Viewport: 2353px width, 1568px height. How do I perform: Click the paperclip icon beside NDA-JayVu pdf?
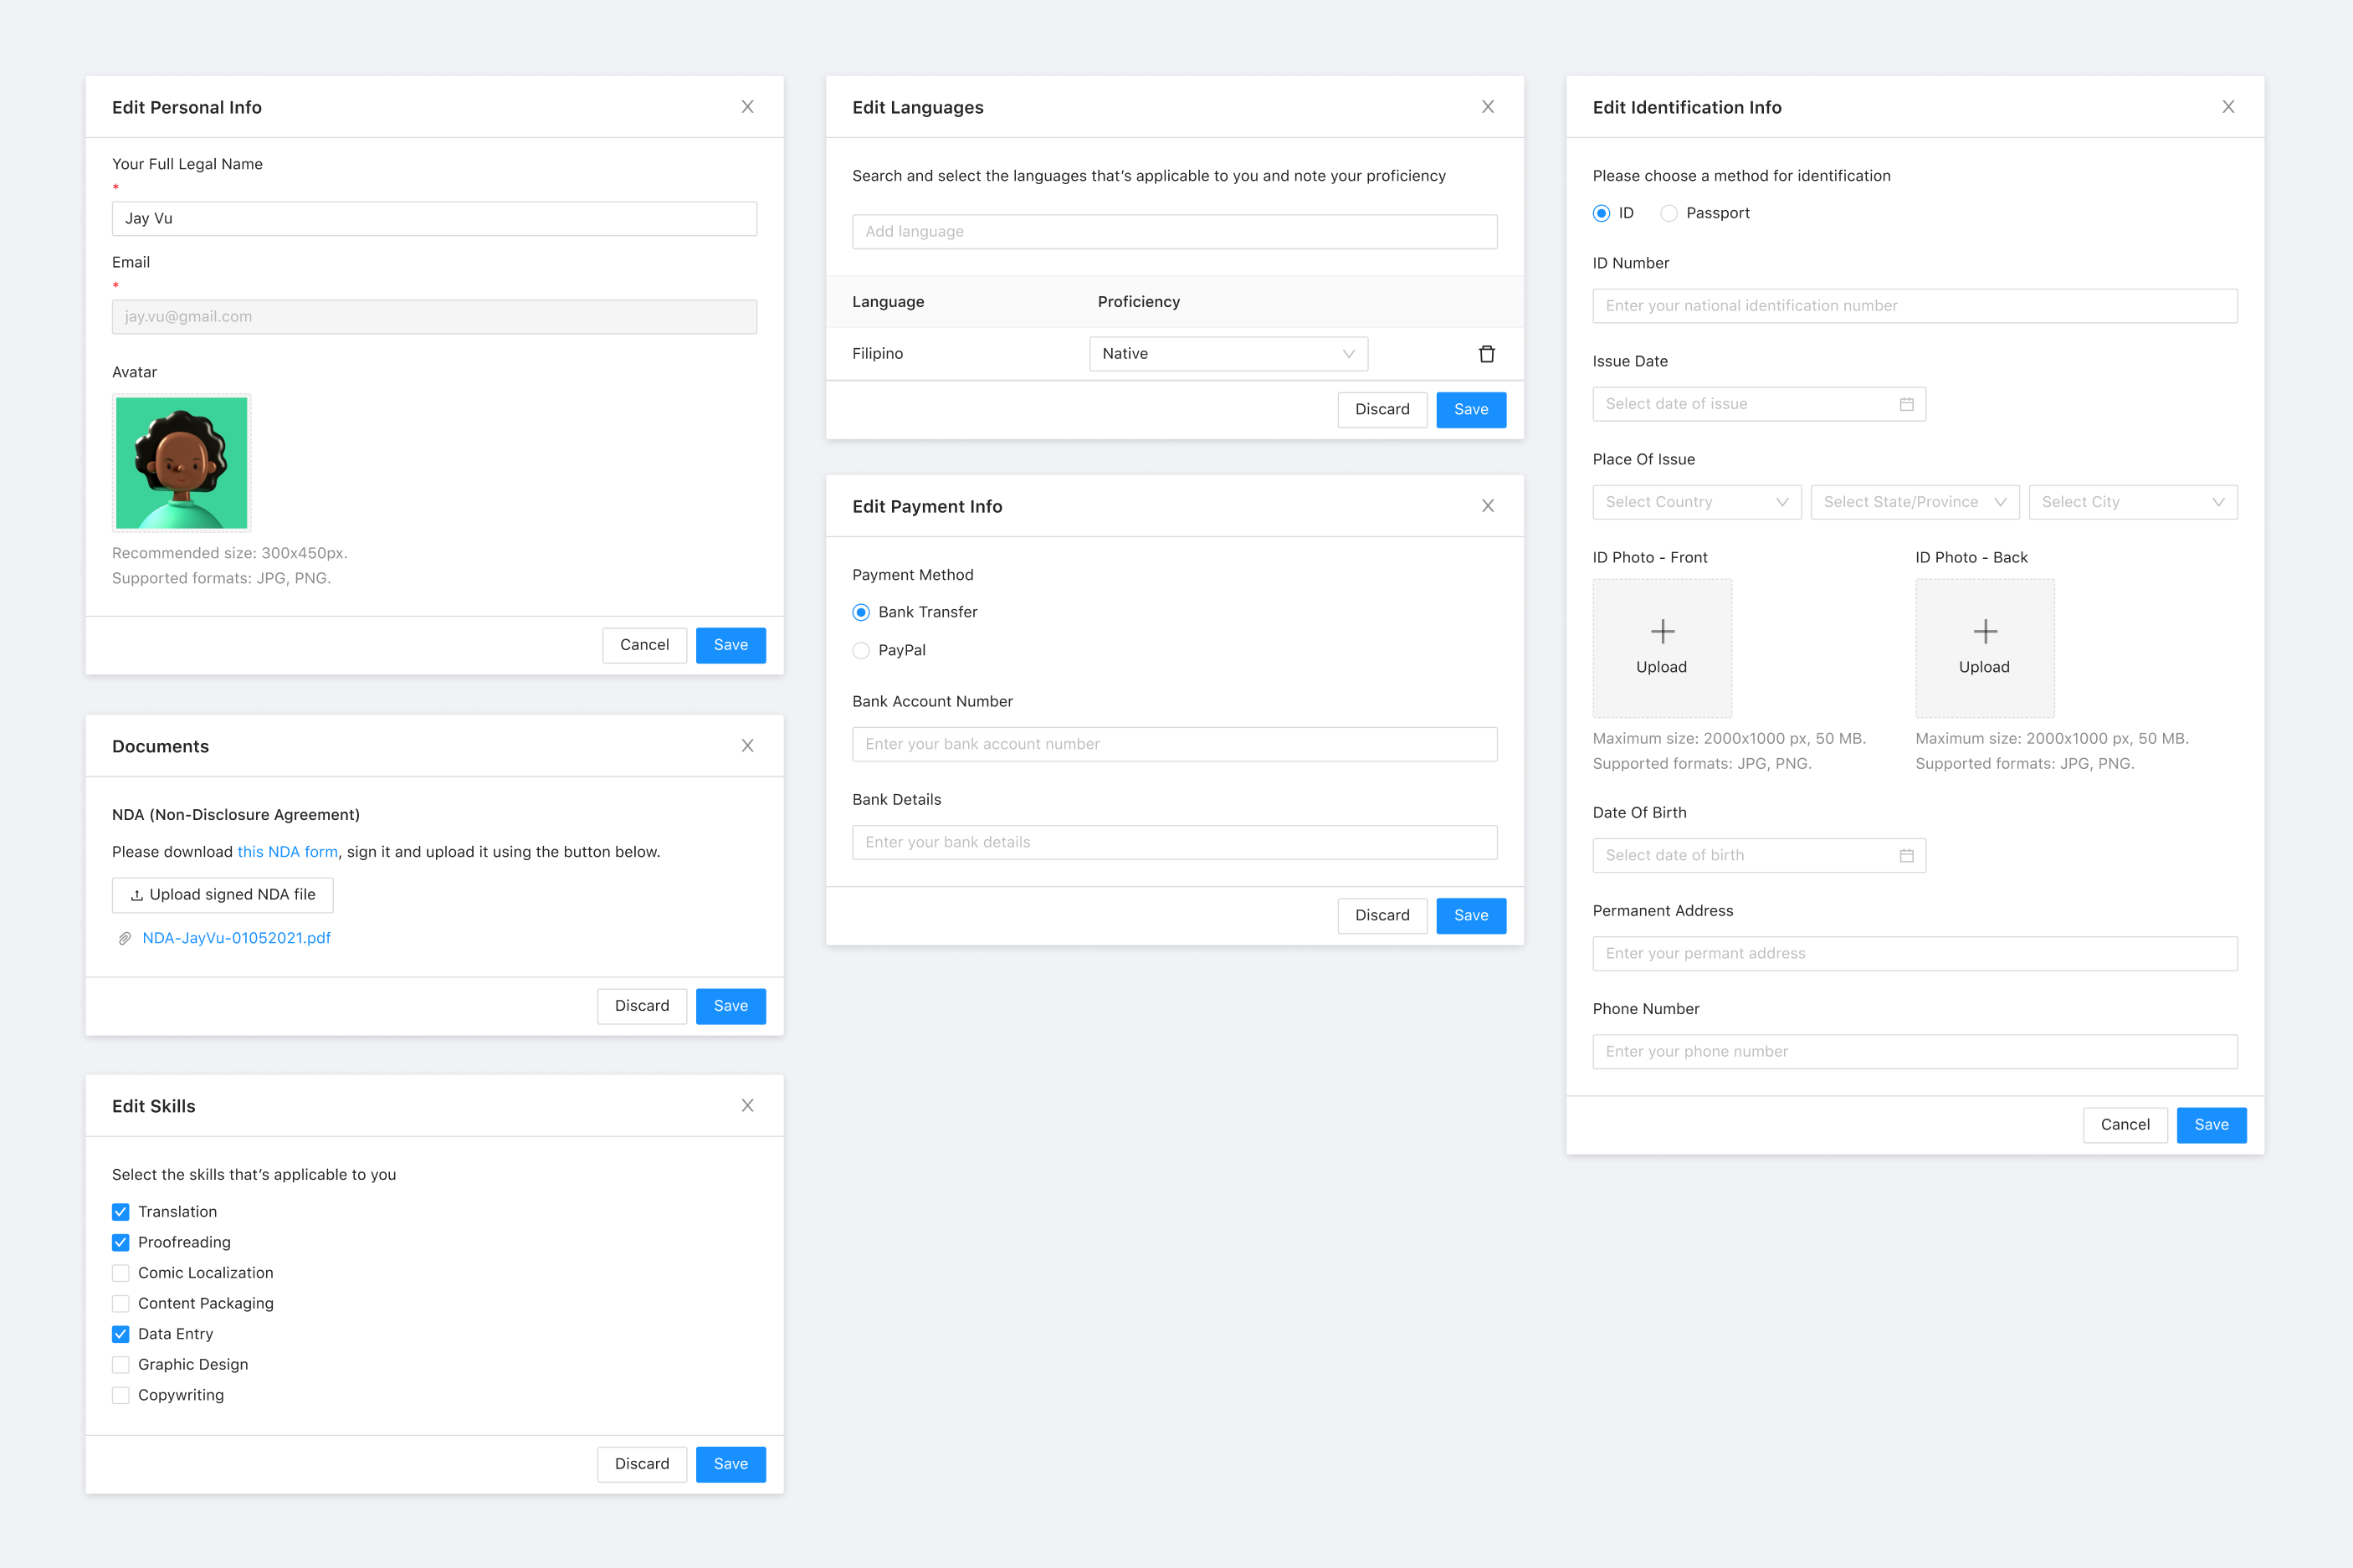125,938
